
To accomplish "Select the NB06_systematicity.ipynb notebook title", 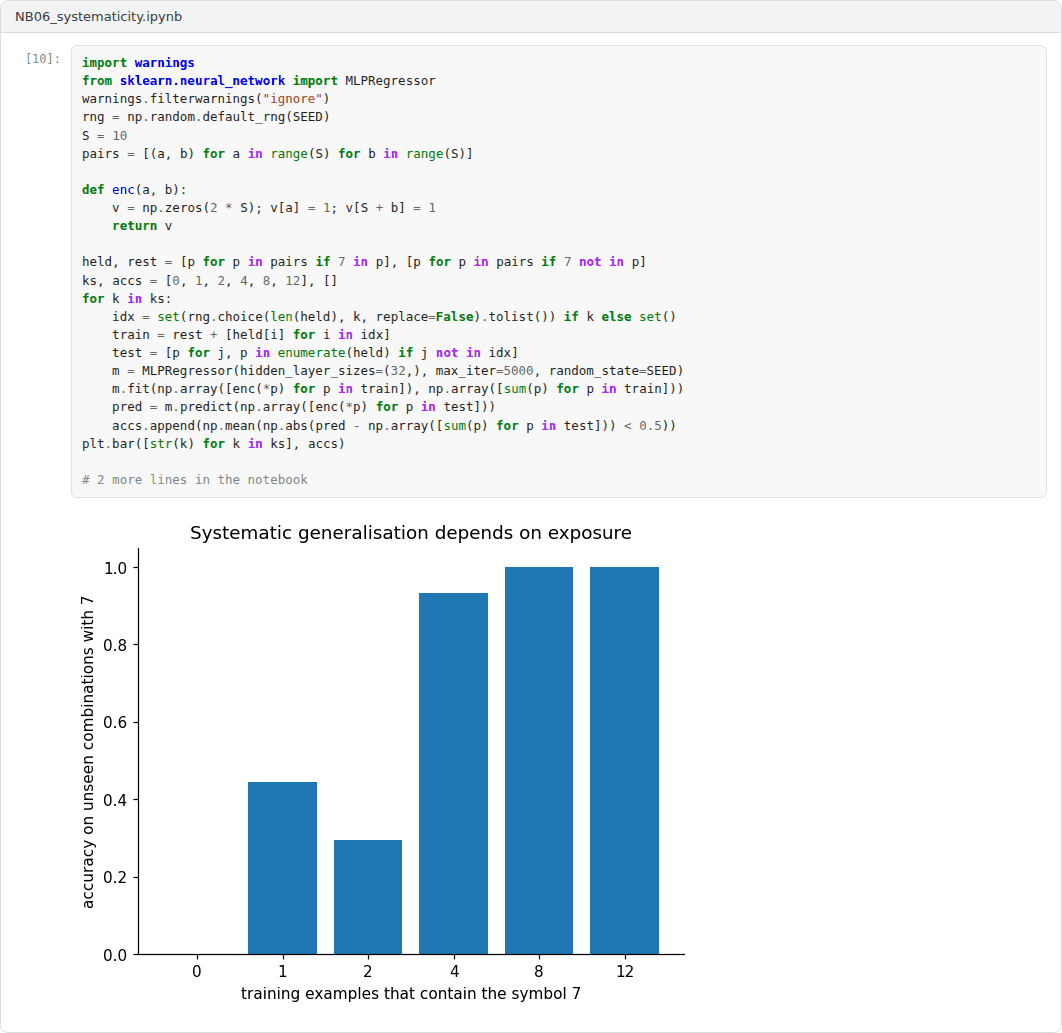I will tap(98, 16).
